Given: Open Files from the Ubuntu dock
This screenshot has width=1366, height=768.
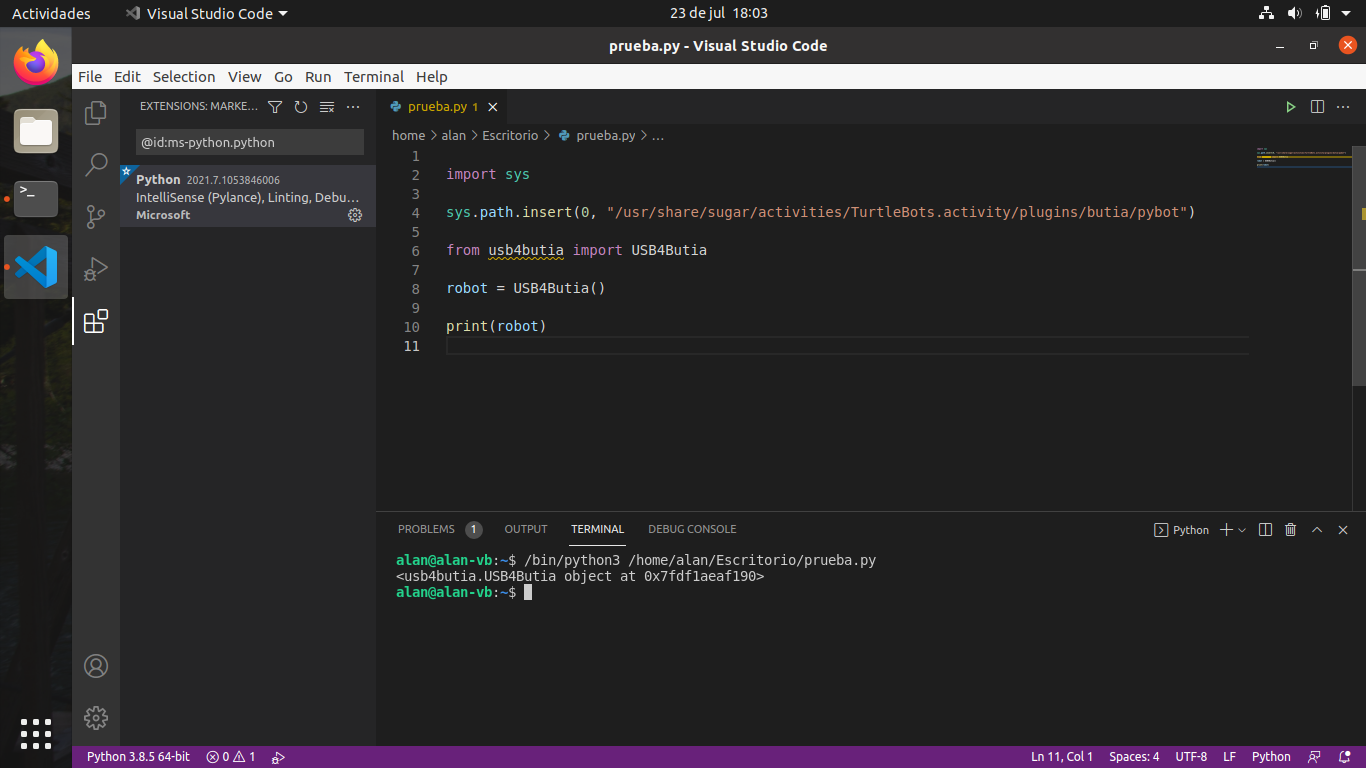Looking at the screenshot, I should (36, 131).
